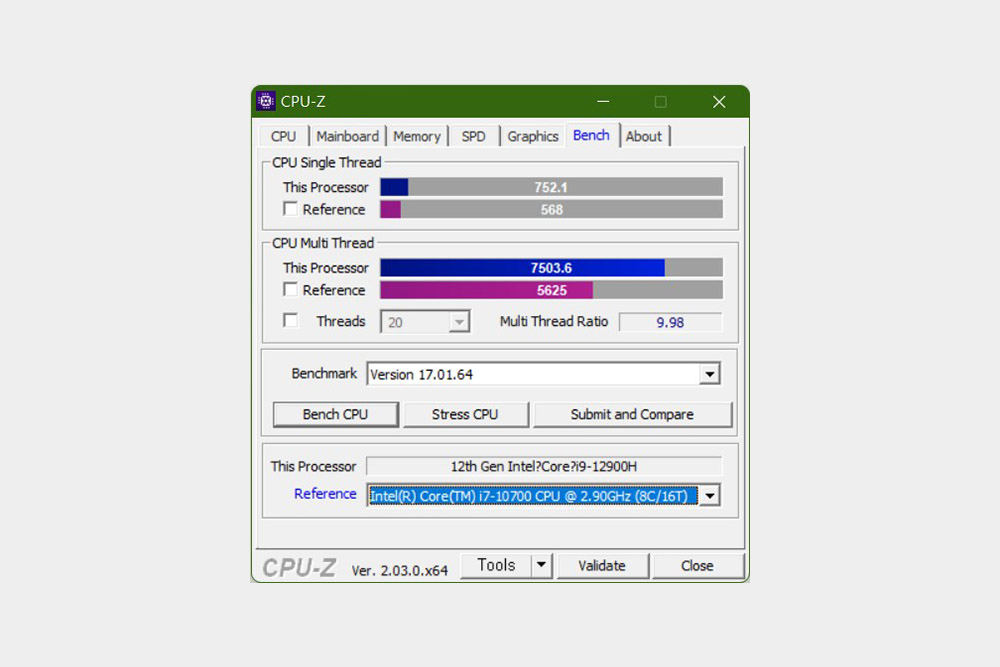This screenshot has height=667, width=1000.
Task: Click the Validate button
Action: 602,566
